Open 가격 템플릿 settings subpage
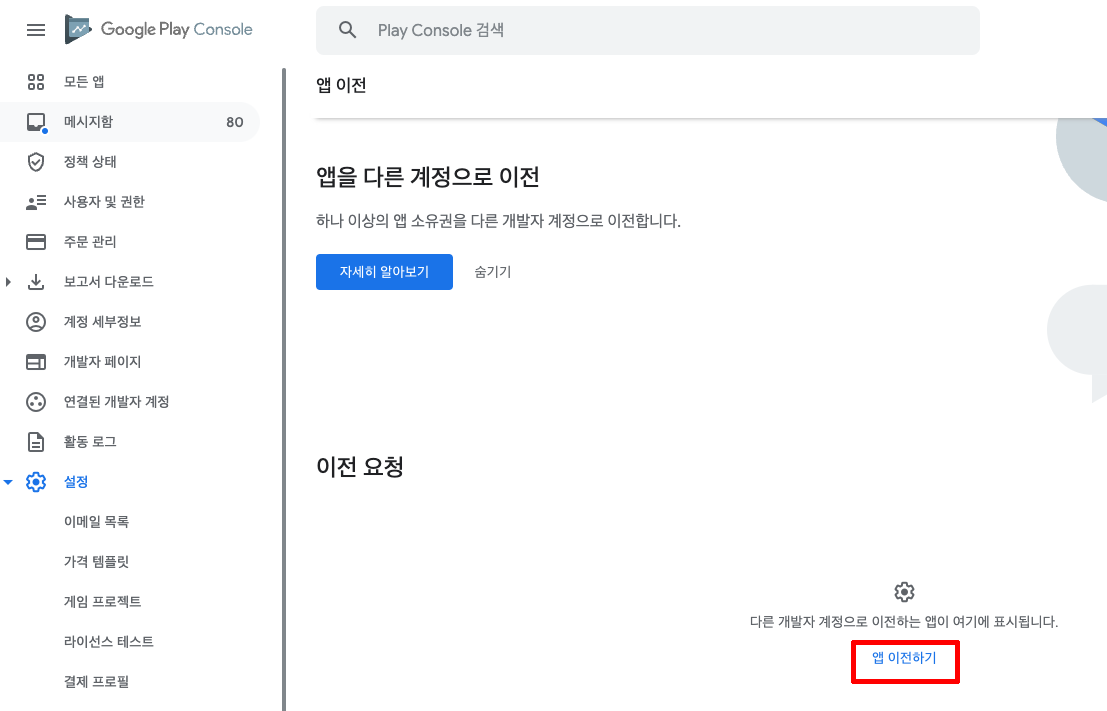 [96, 562]
